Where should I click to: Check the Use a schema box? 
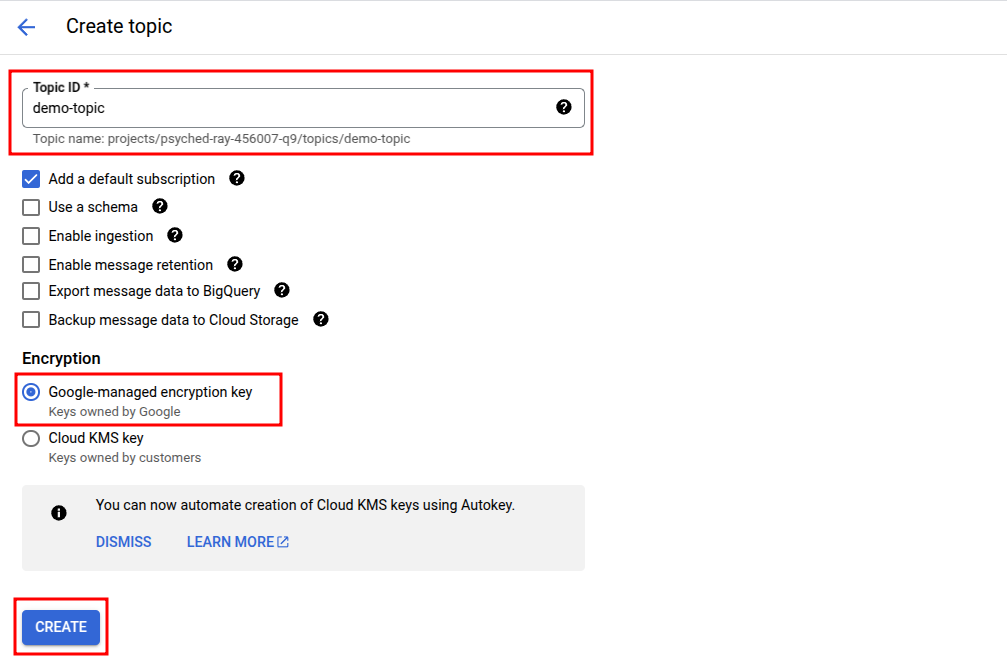(x=31, y=207)
